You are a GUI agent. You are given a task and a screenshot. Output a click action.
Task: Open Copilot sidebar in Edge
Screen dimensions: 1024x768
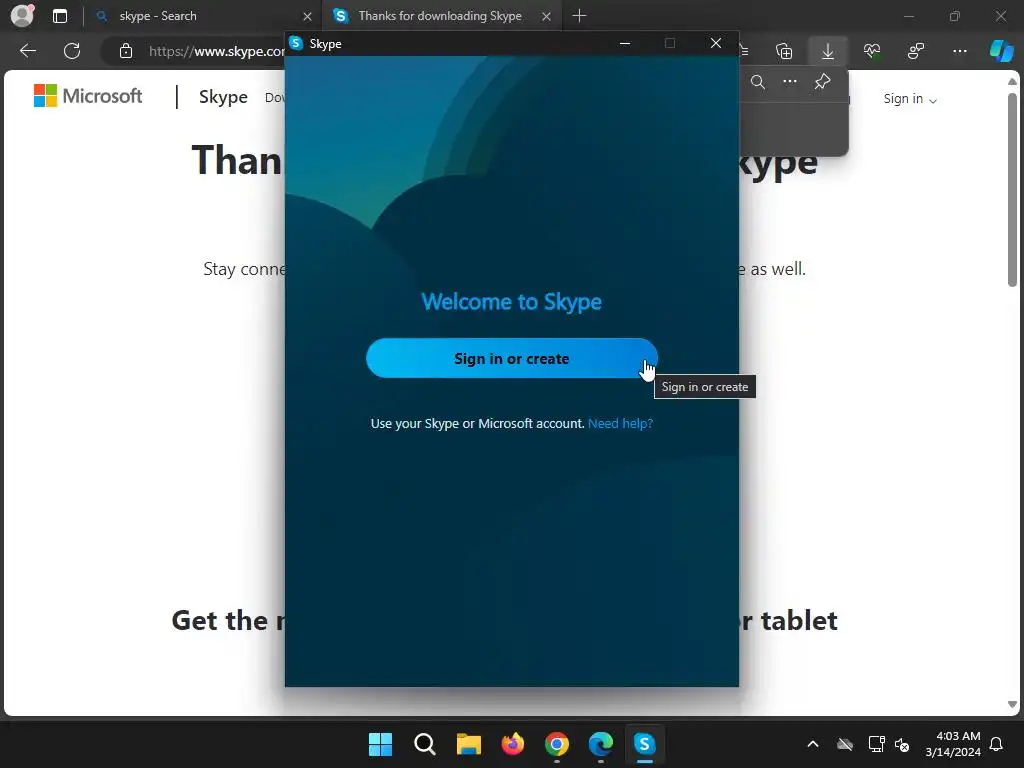click(1001, 51)
